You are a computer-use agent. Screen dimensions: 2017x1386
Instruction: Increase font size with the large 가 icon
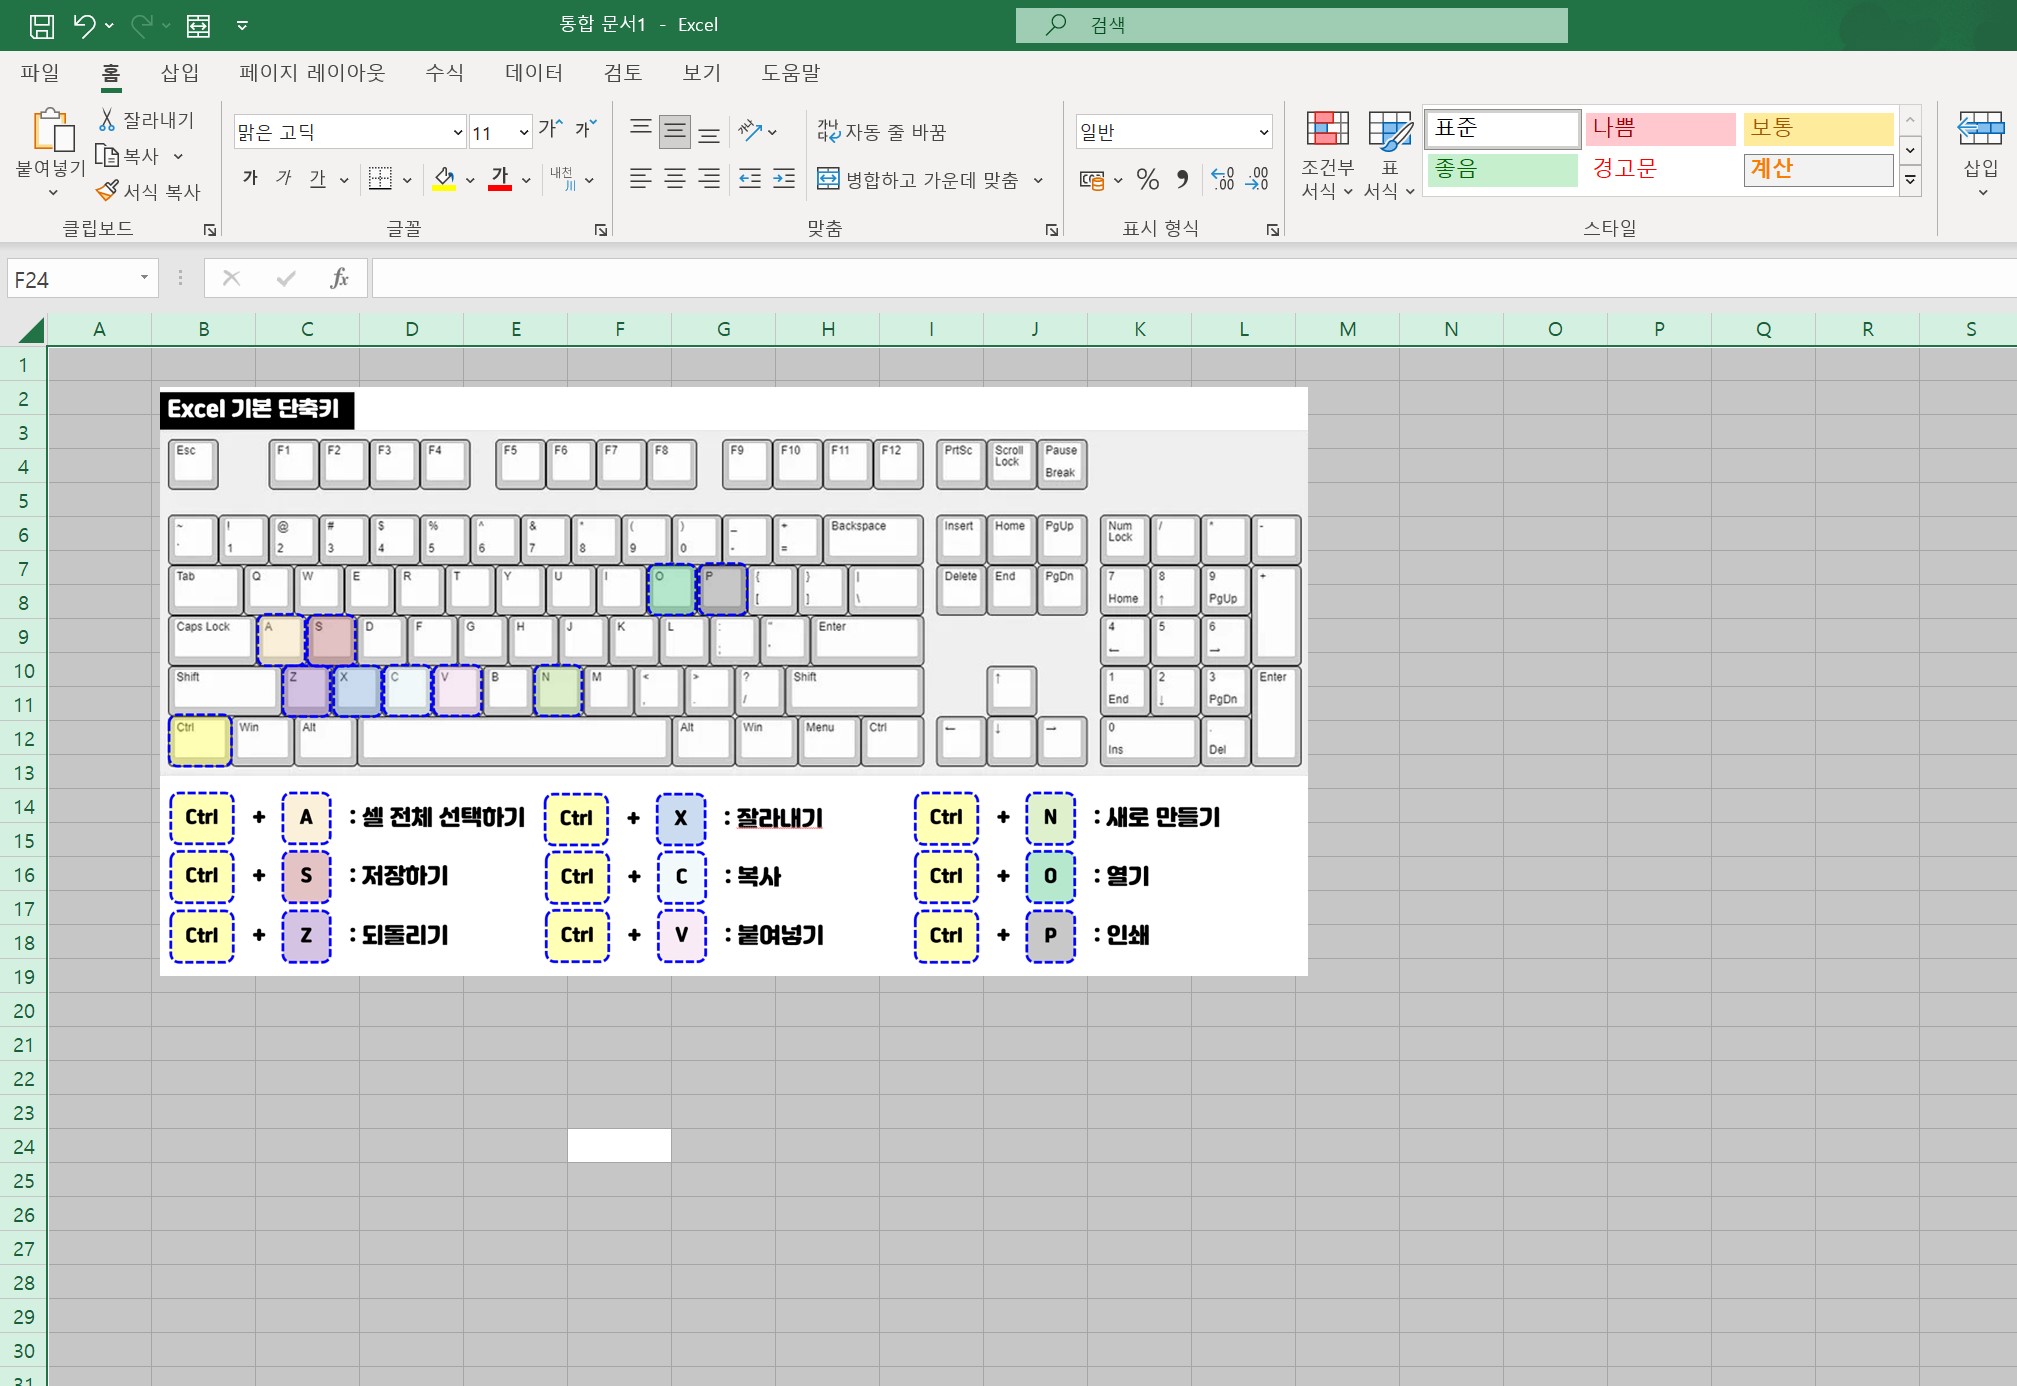[x=550, y=129]
